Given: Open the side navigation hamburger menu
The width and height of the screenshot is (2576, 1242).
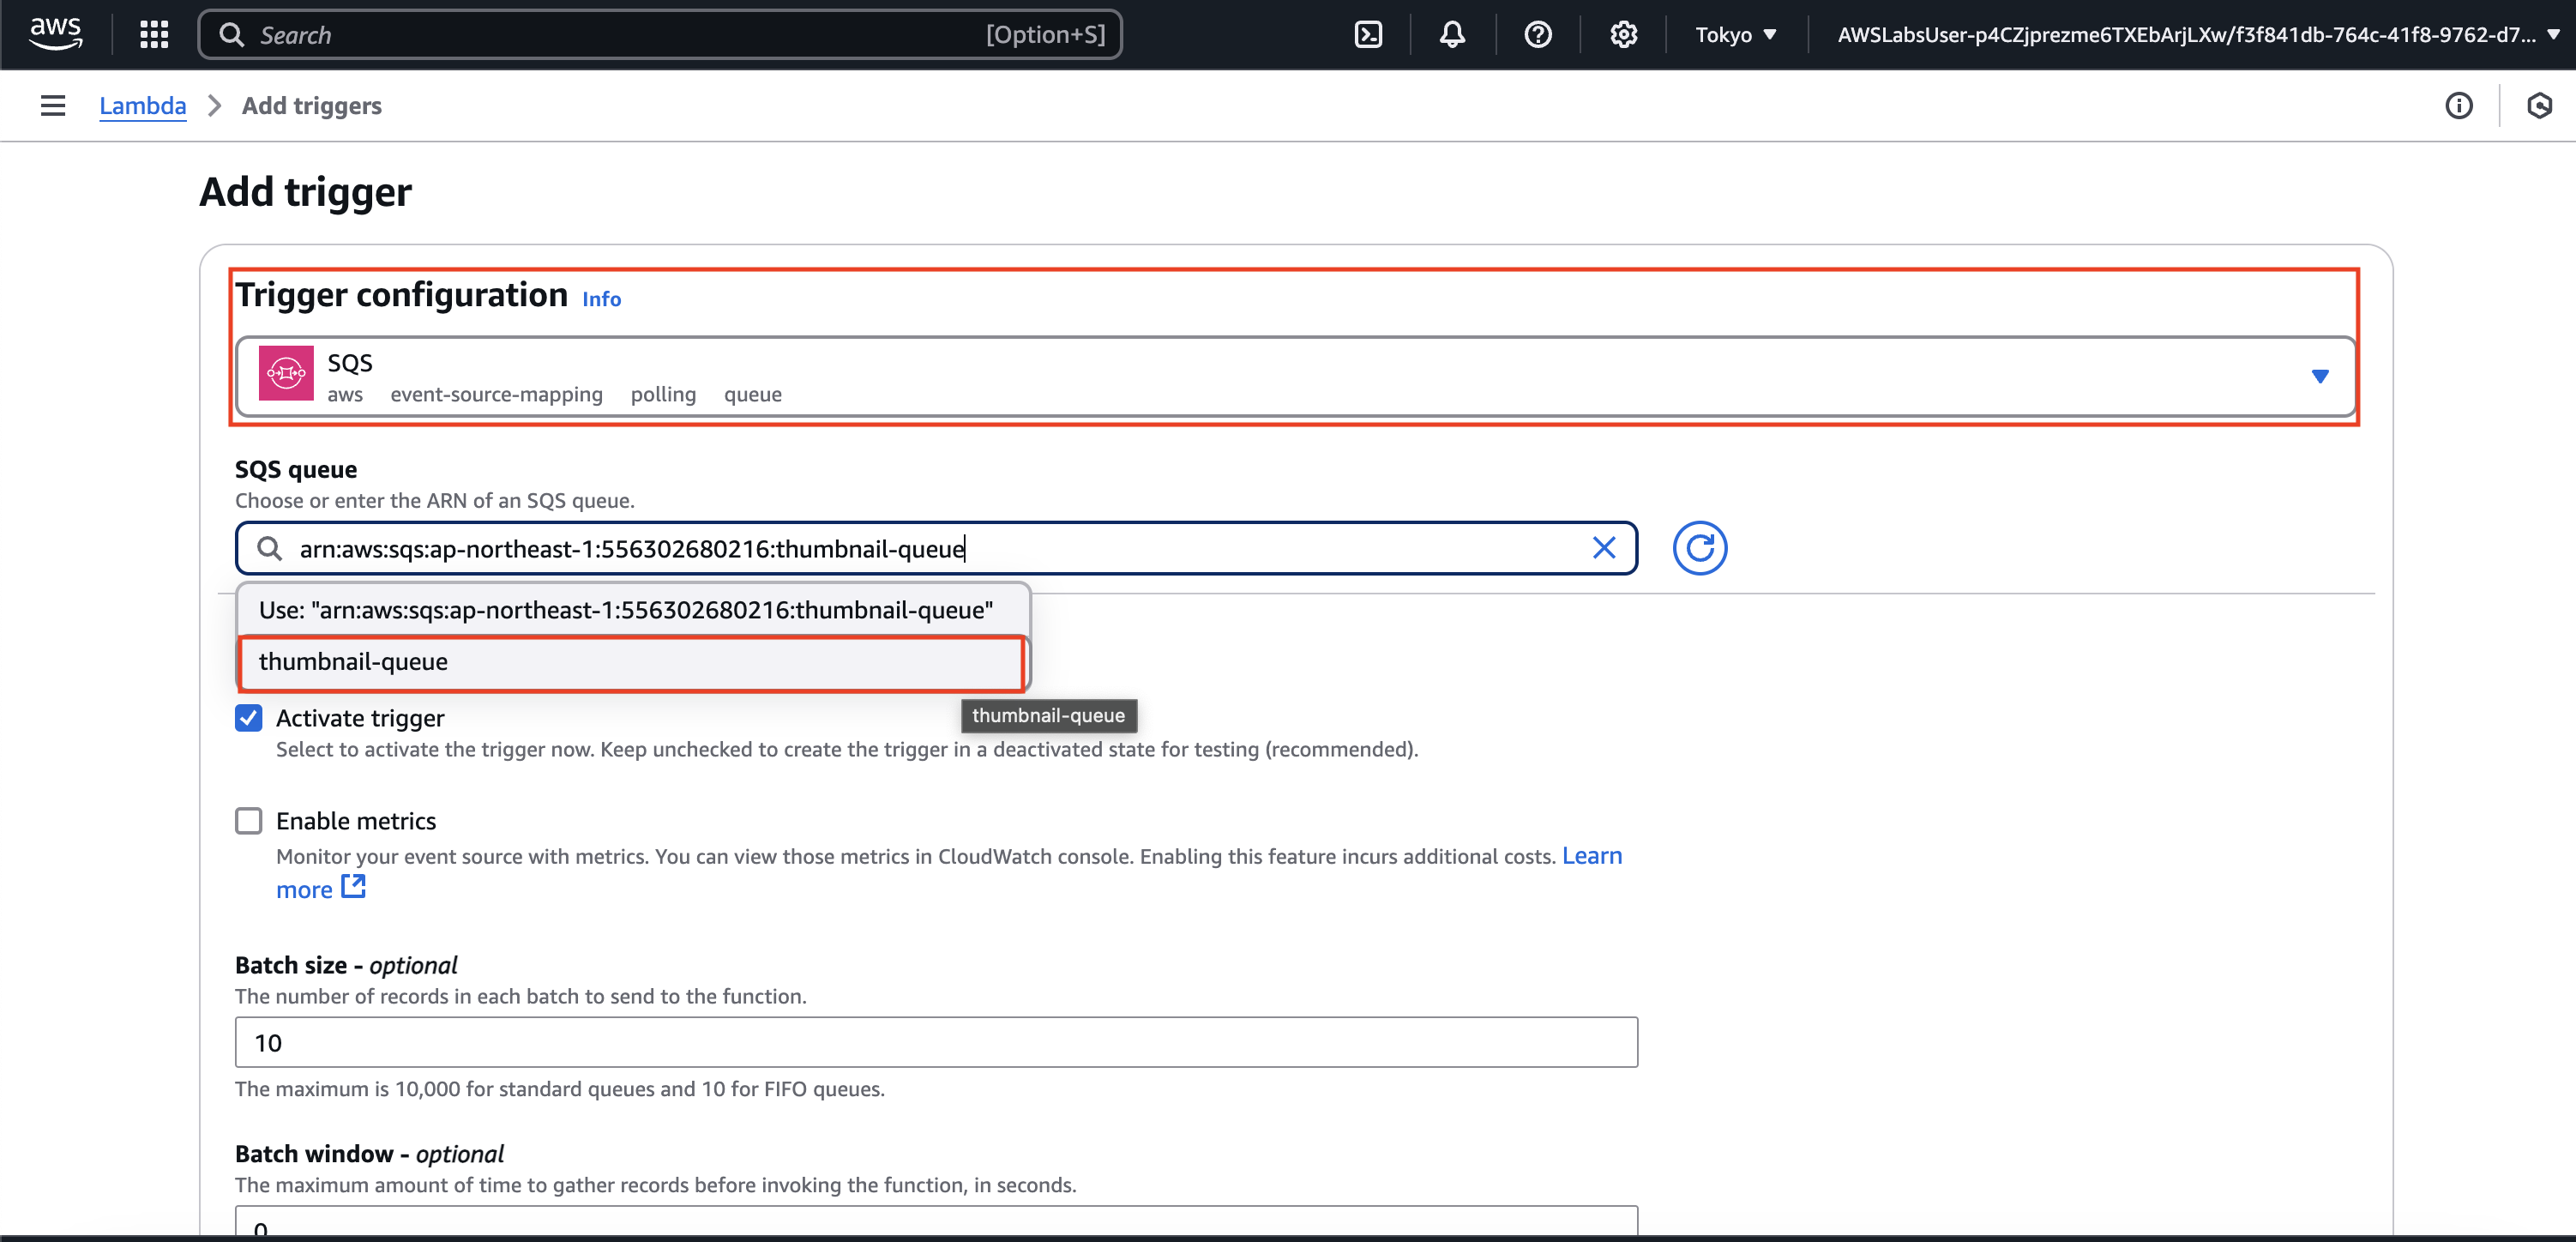Looking at the screenshot, I should click(x=53, y=105).
